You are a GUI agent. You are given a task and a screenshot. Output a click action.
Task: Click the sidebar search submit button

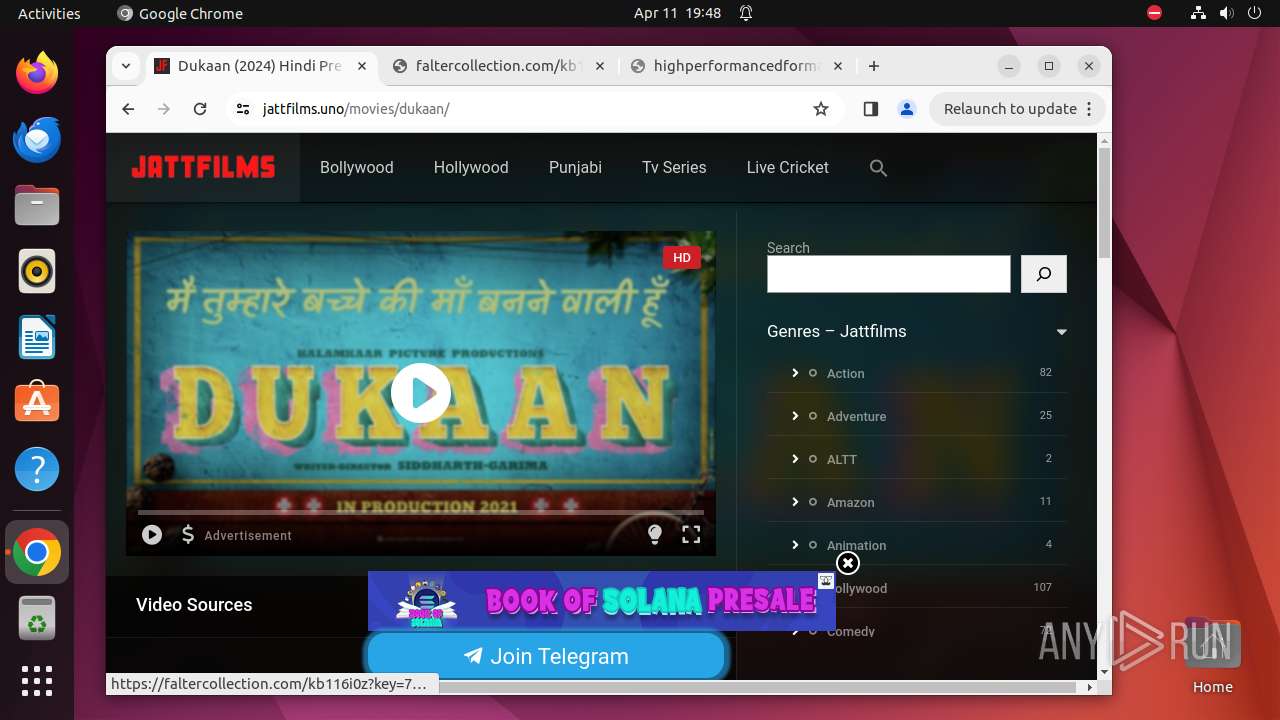click(x=1044, y=274)
